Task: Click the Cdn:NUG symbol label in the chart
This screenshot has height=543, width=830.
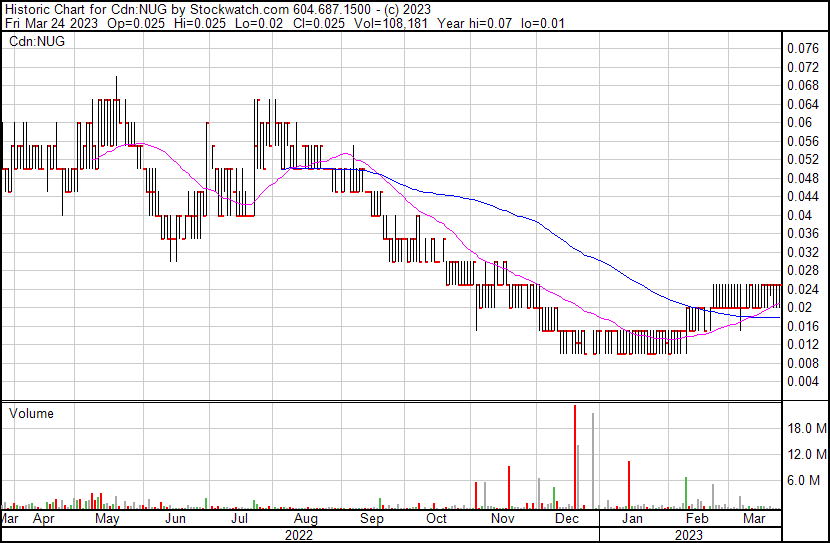Action: coord(33,43)
